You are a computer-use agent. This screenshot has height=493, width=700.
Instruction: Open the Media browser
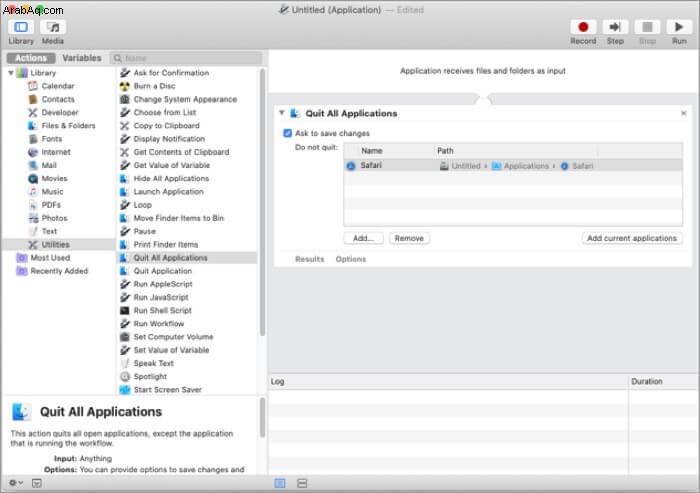coord(53,27)
